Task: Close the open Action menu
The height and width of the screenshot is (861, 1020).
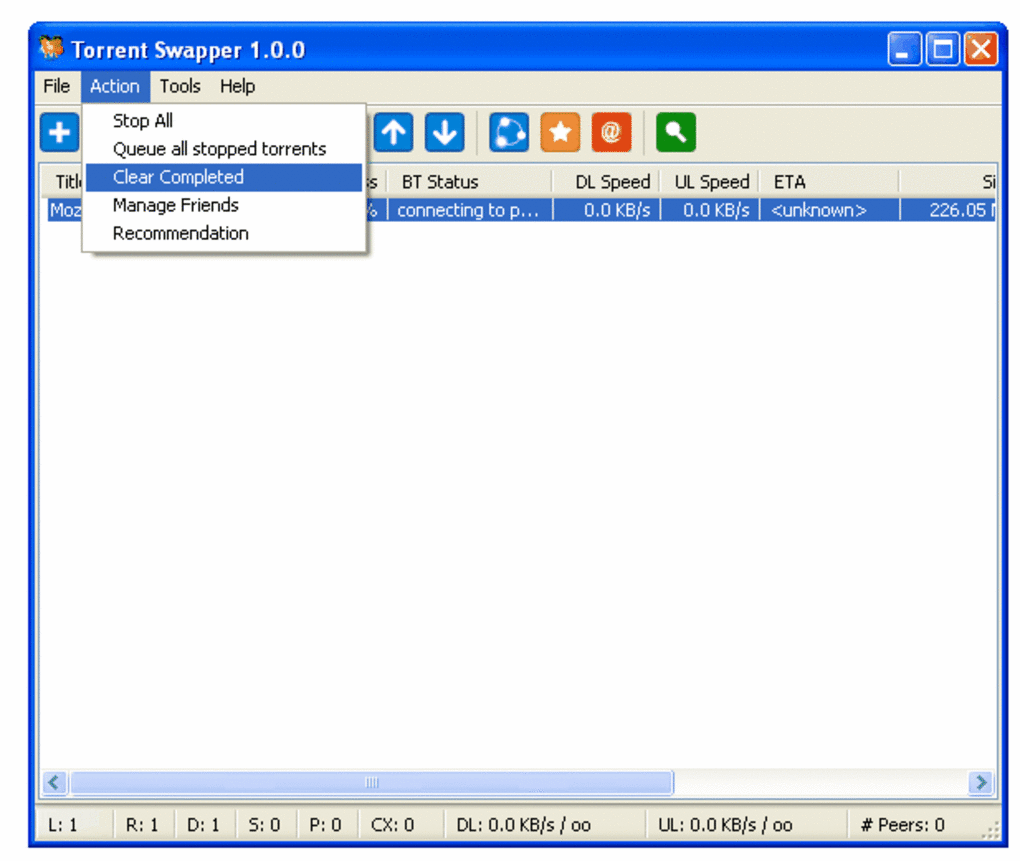Action: 115,86
